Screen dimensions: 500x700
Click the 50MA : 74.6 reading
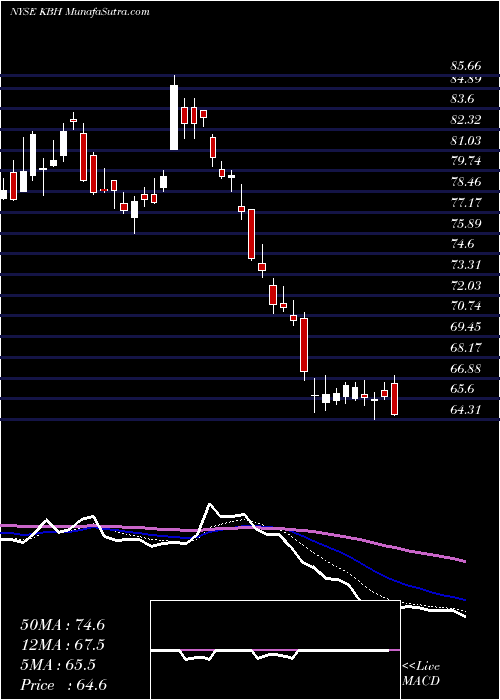coord(62,625)
